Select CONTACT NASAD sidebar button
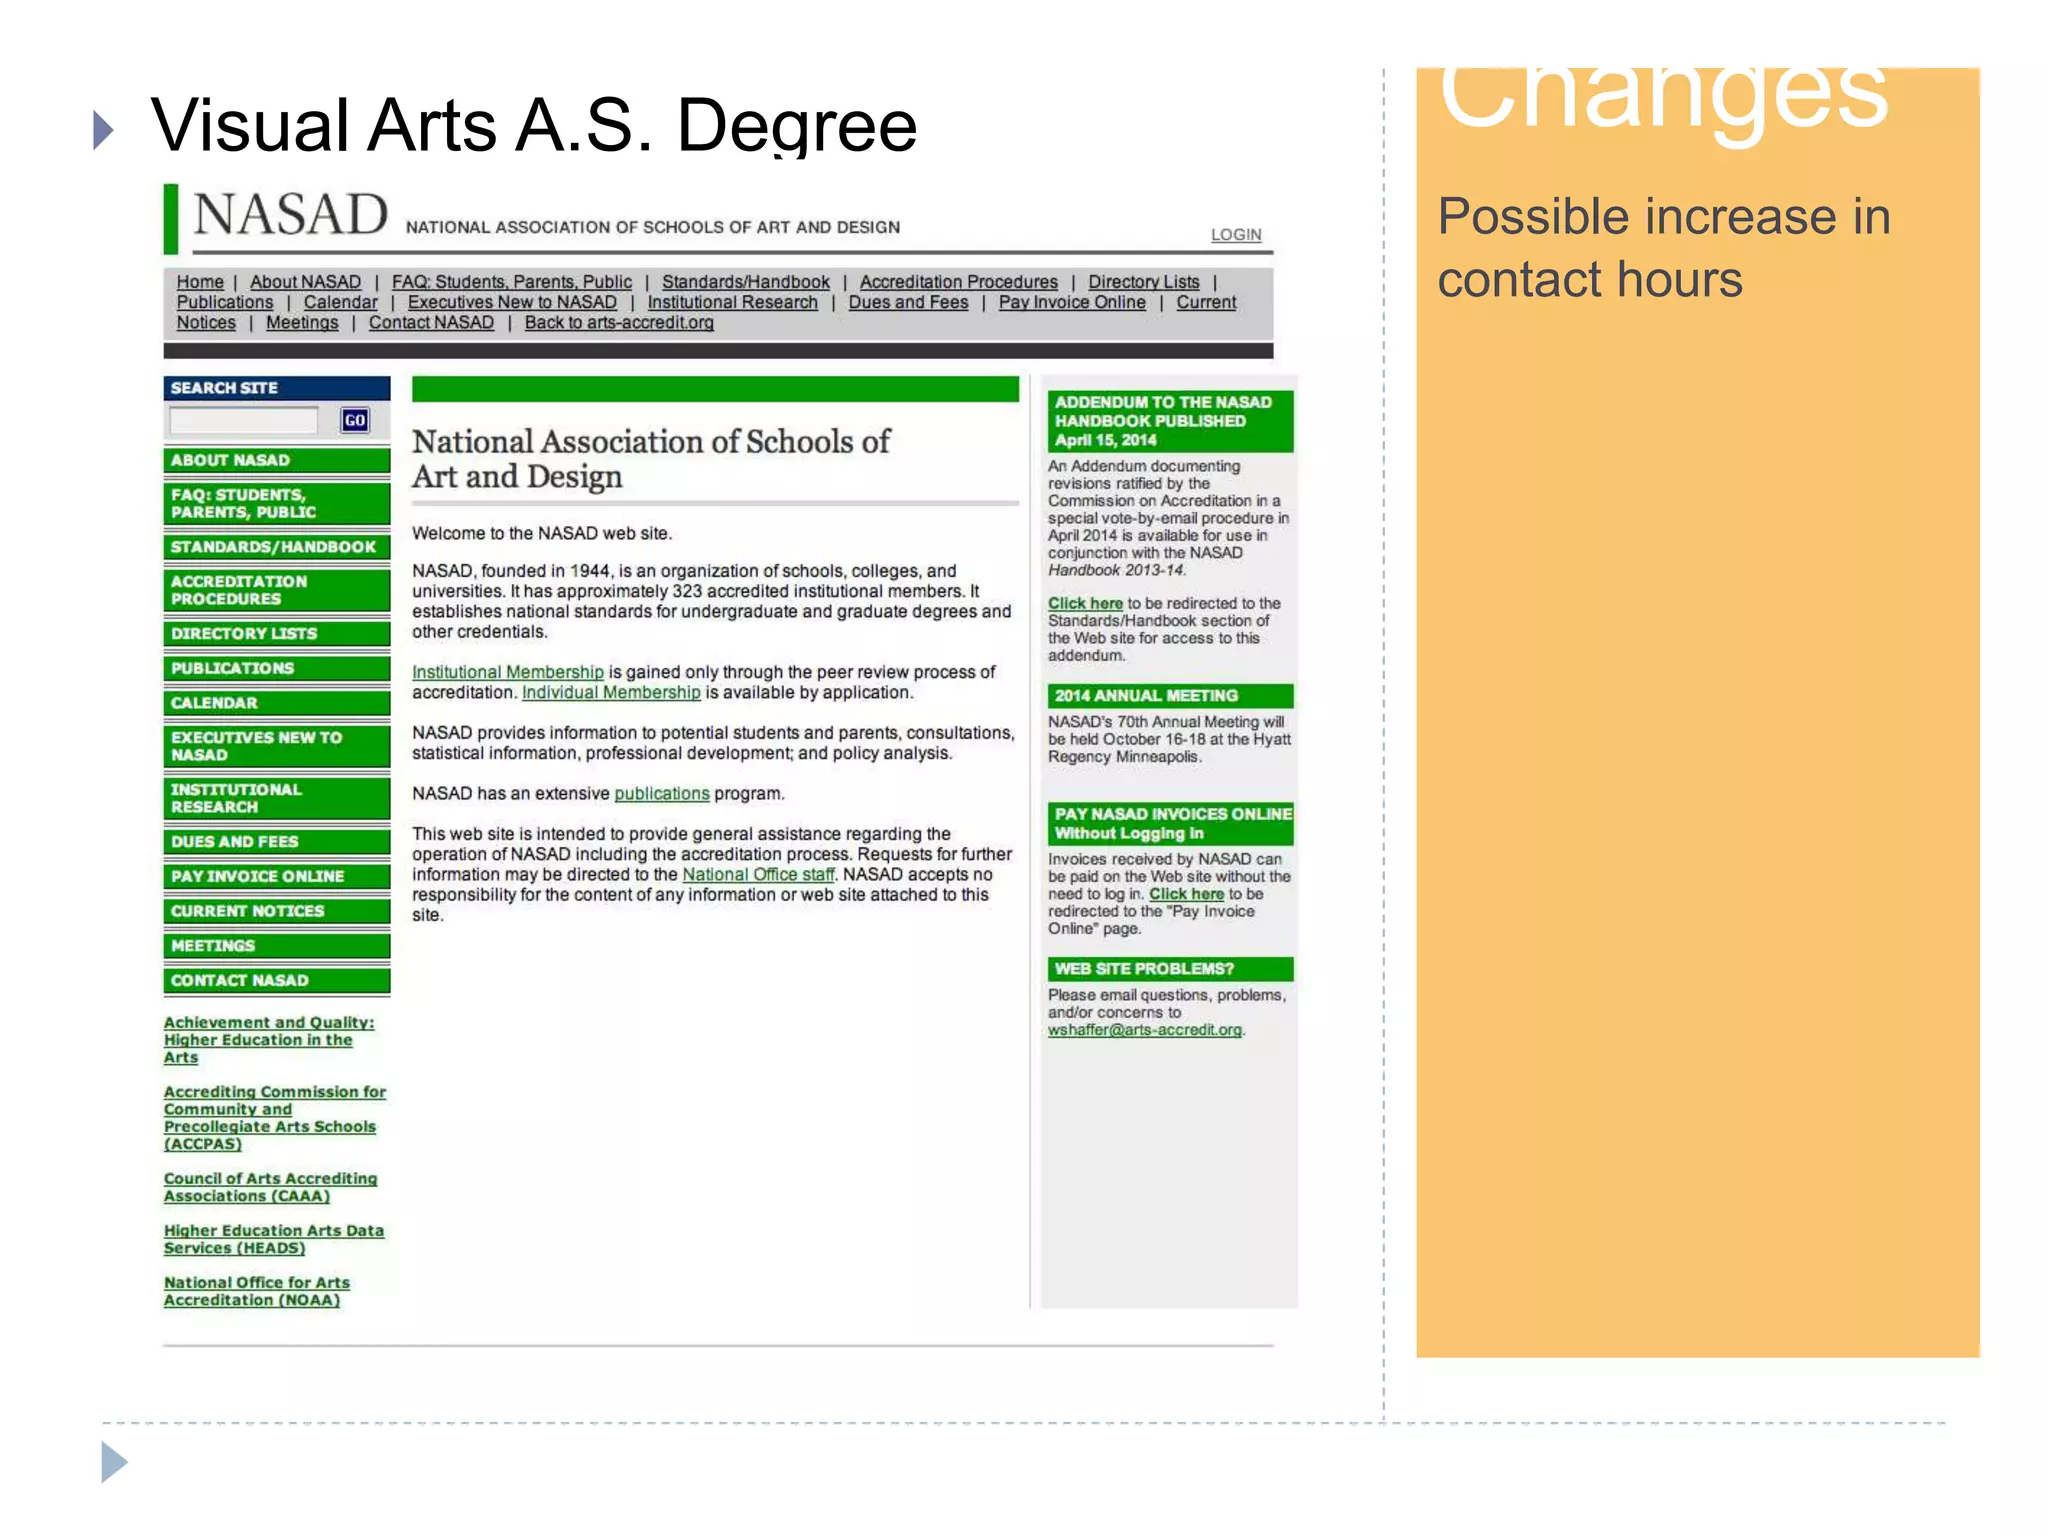The height and width of the screenshot is (1536, 2048). 277,980
